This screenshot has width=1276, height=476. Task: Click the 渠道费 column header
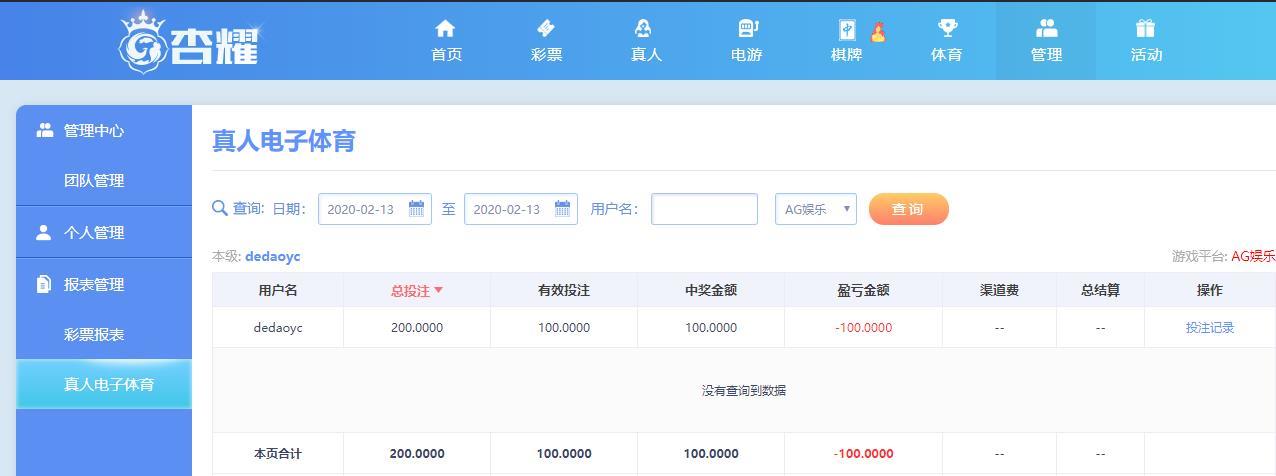point(999,290)
